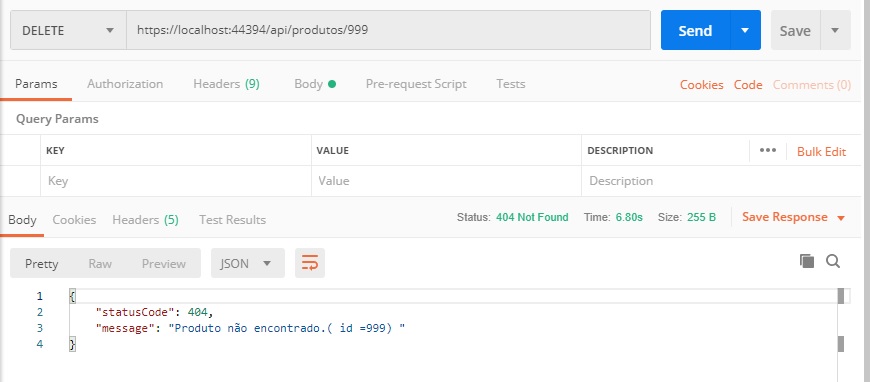Open the response search magnifier icon
The image size is (871, 382).
tap(833, 261)
